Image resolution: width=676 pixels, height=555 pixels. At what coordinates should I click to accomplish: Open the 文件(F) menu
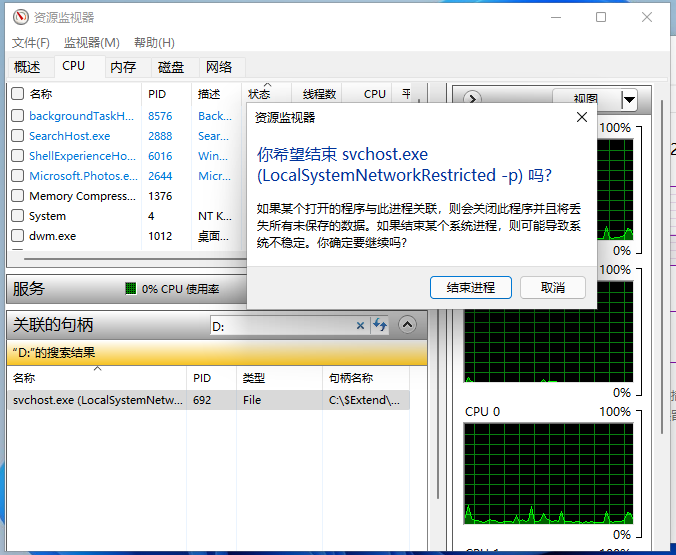[31, 42]
